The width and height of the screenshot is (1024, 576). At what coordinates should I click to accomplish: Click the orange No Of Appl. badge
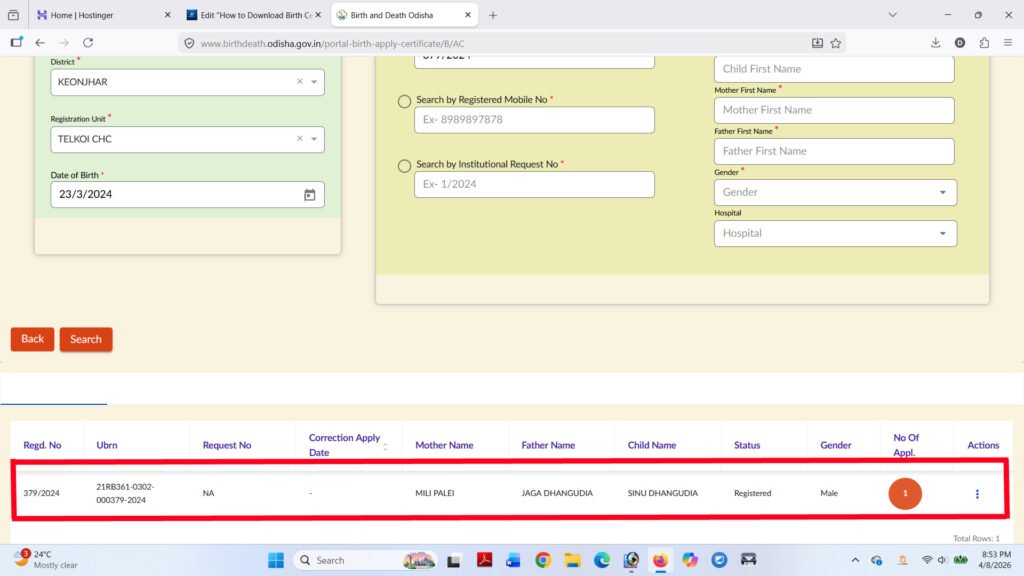[x=905, y=493]
